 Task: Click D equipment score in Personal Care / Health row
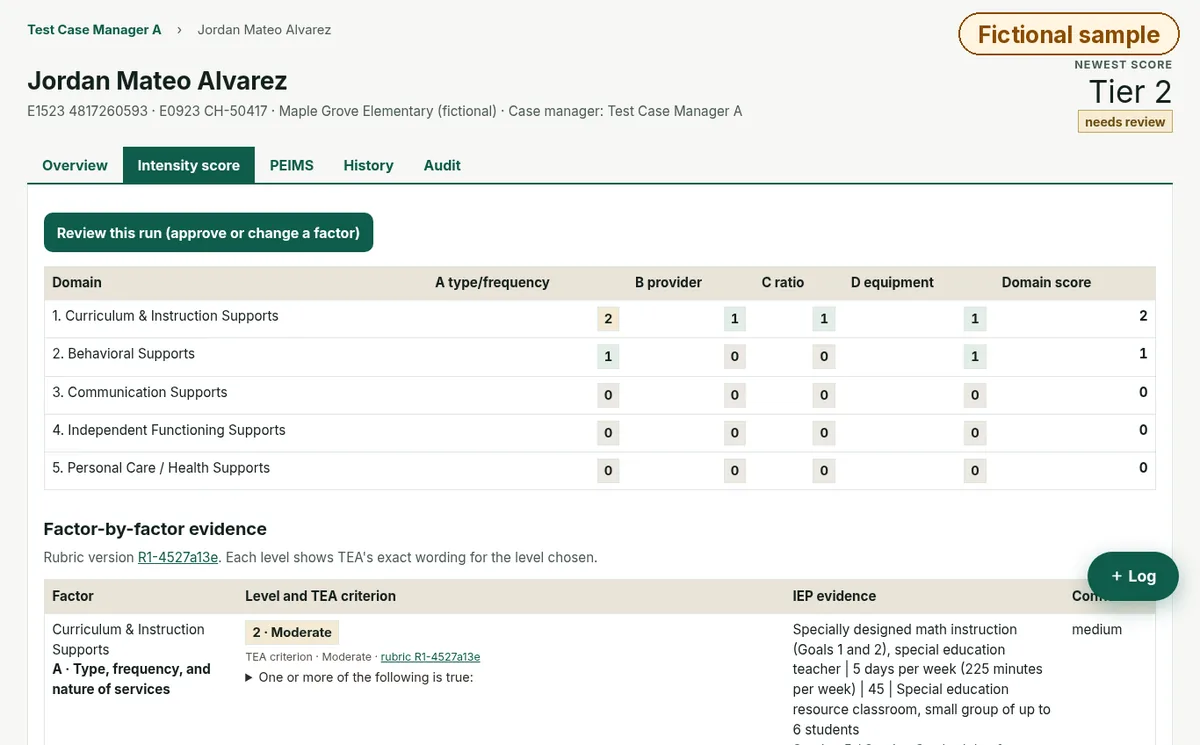tap(975, 470)
